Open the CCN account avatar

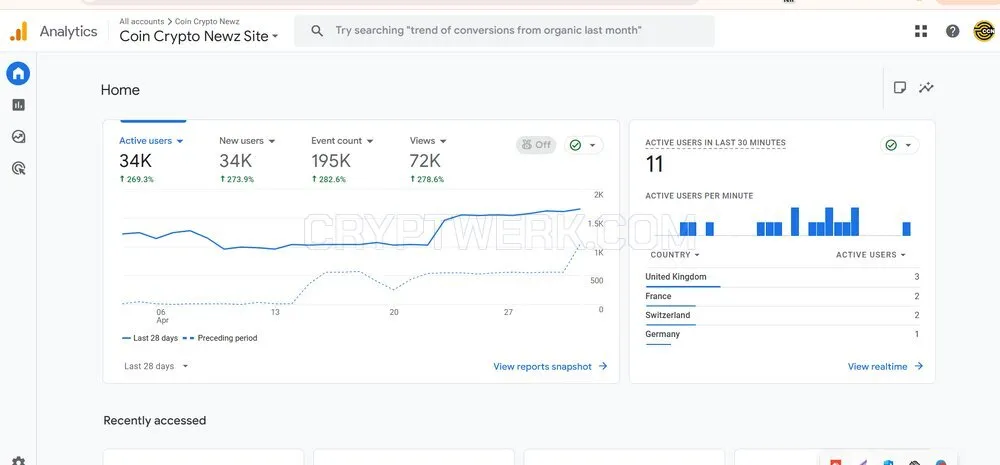tap(985, 31)
